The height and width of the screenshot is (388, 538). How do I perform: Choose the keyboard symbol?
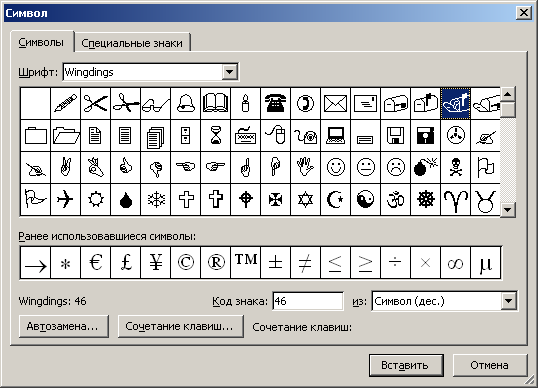click(x=246, y=136)
